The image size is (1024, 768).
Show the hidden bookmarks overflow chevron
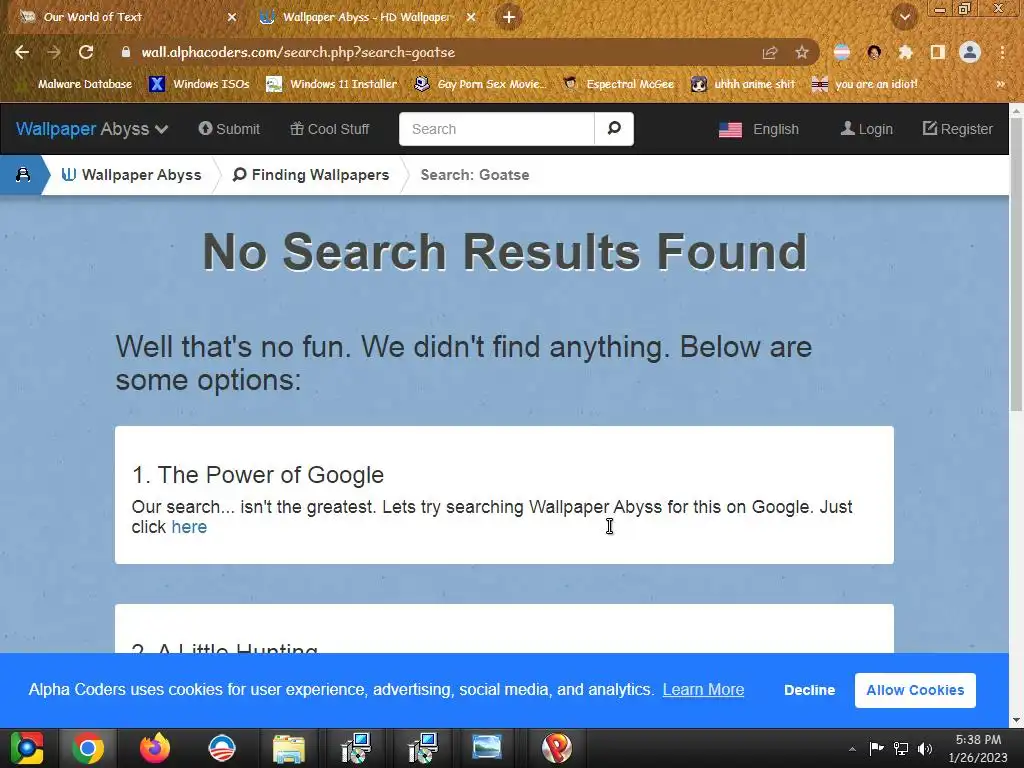pos(1000,84)
